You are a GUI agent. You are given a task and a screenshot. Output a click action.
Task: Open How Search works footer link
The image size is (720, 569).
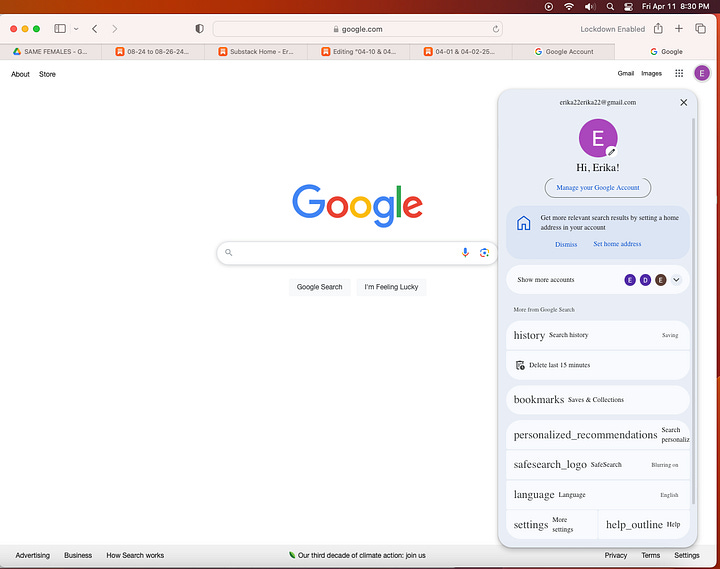click(135, 555)
